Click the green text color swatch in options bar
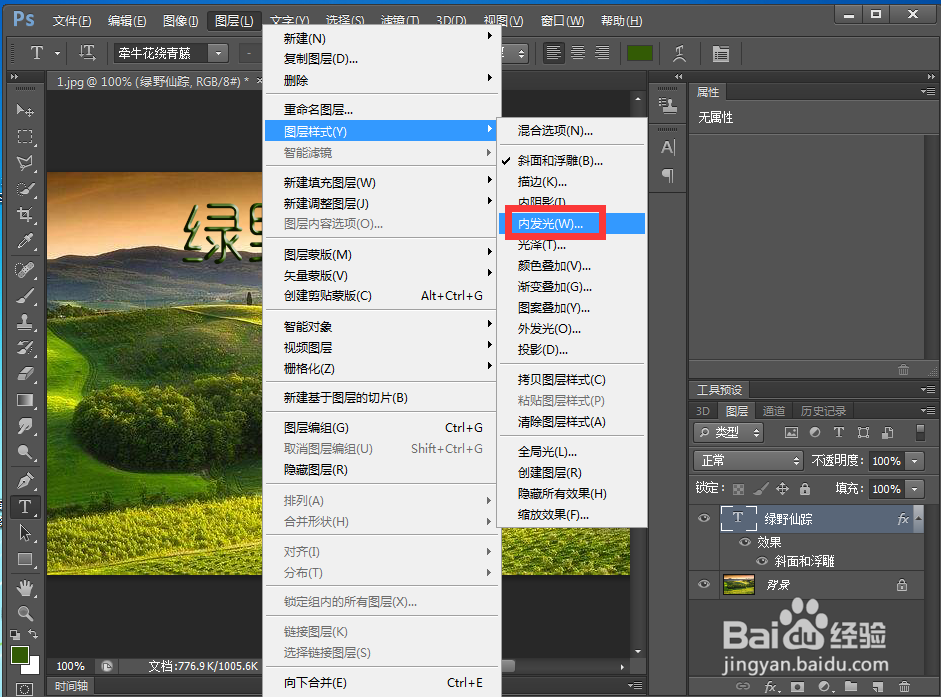 (640, 53)
